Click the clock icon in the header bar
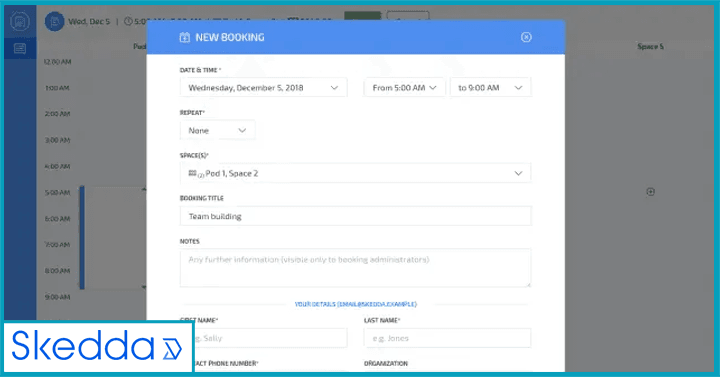This screenshot has width=720, height=377. (129, 21)
